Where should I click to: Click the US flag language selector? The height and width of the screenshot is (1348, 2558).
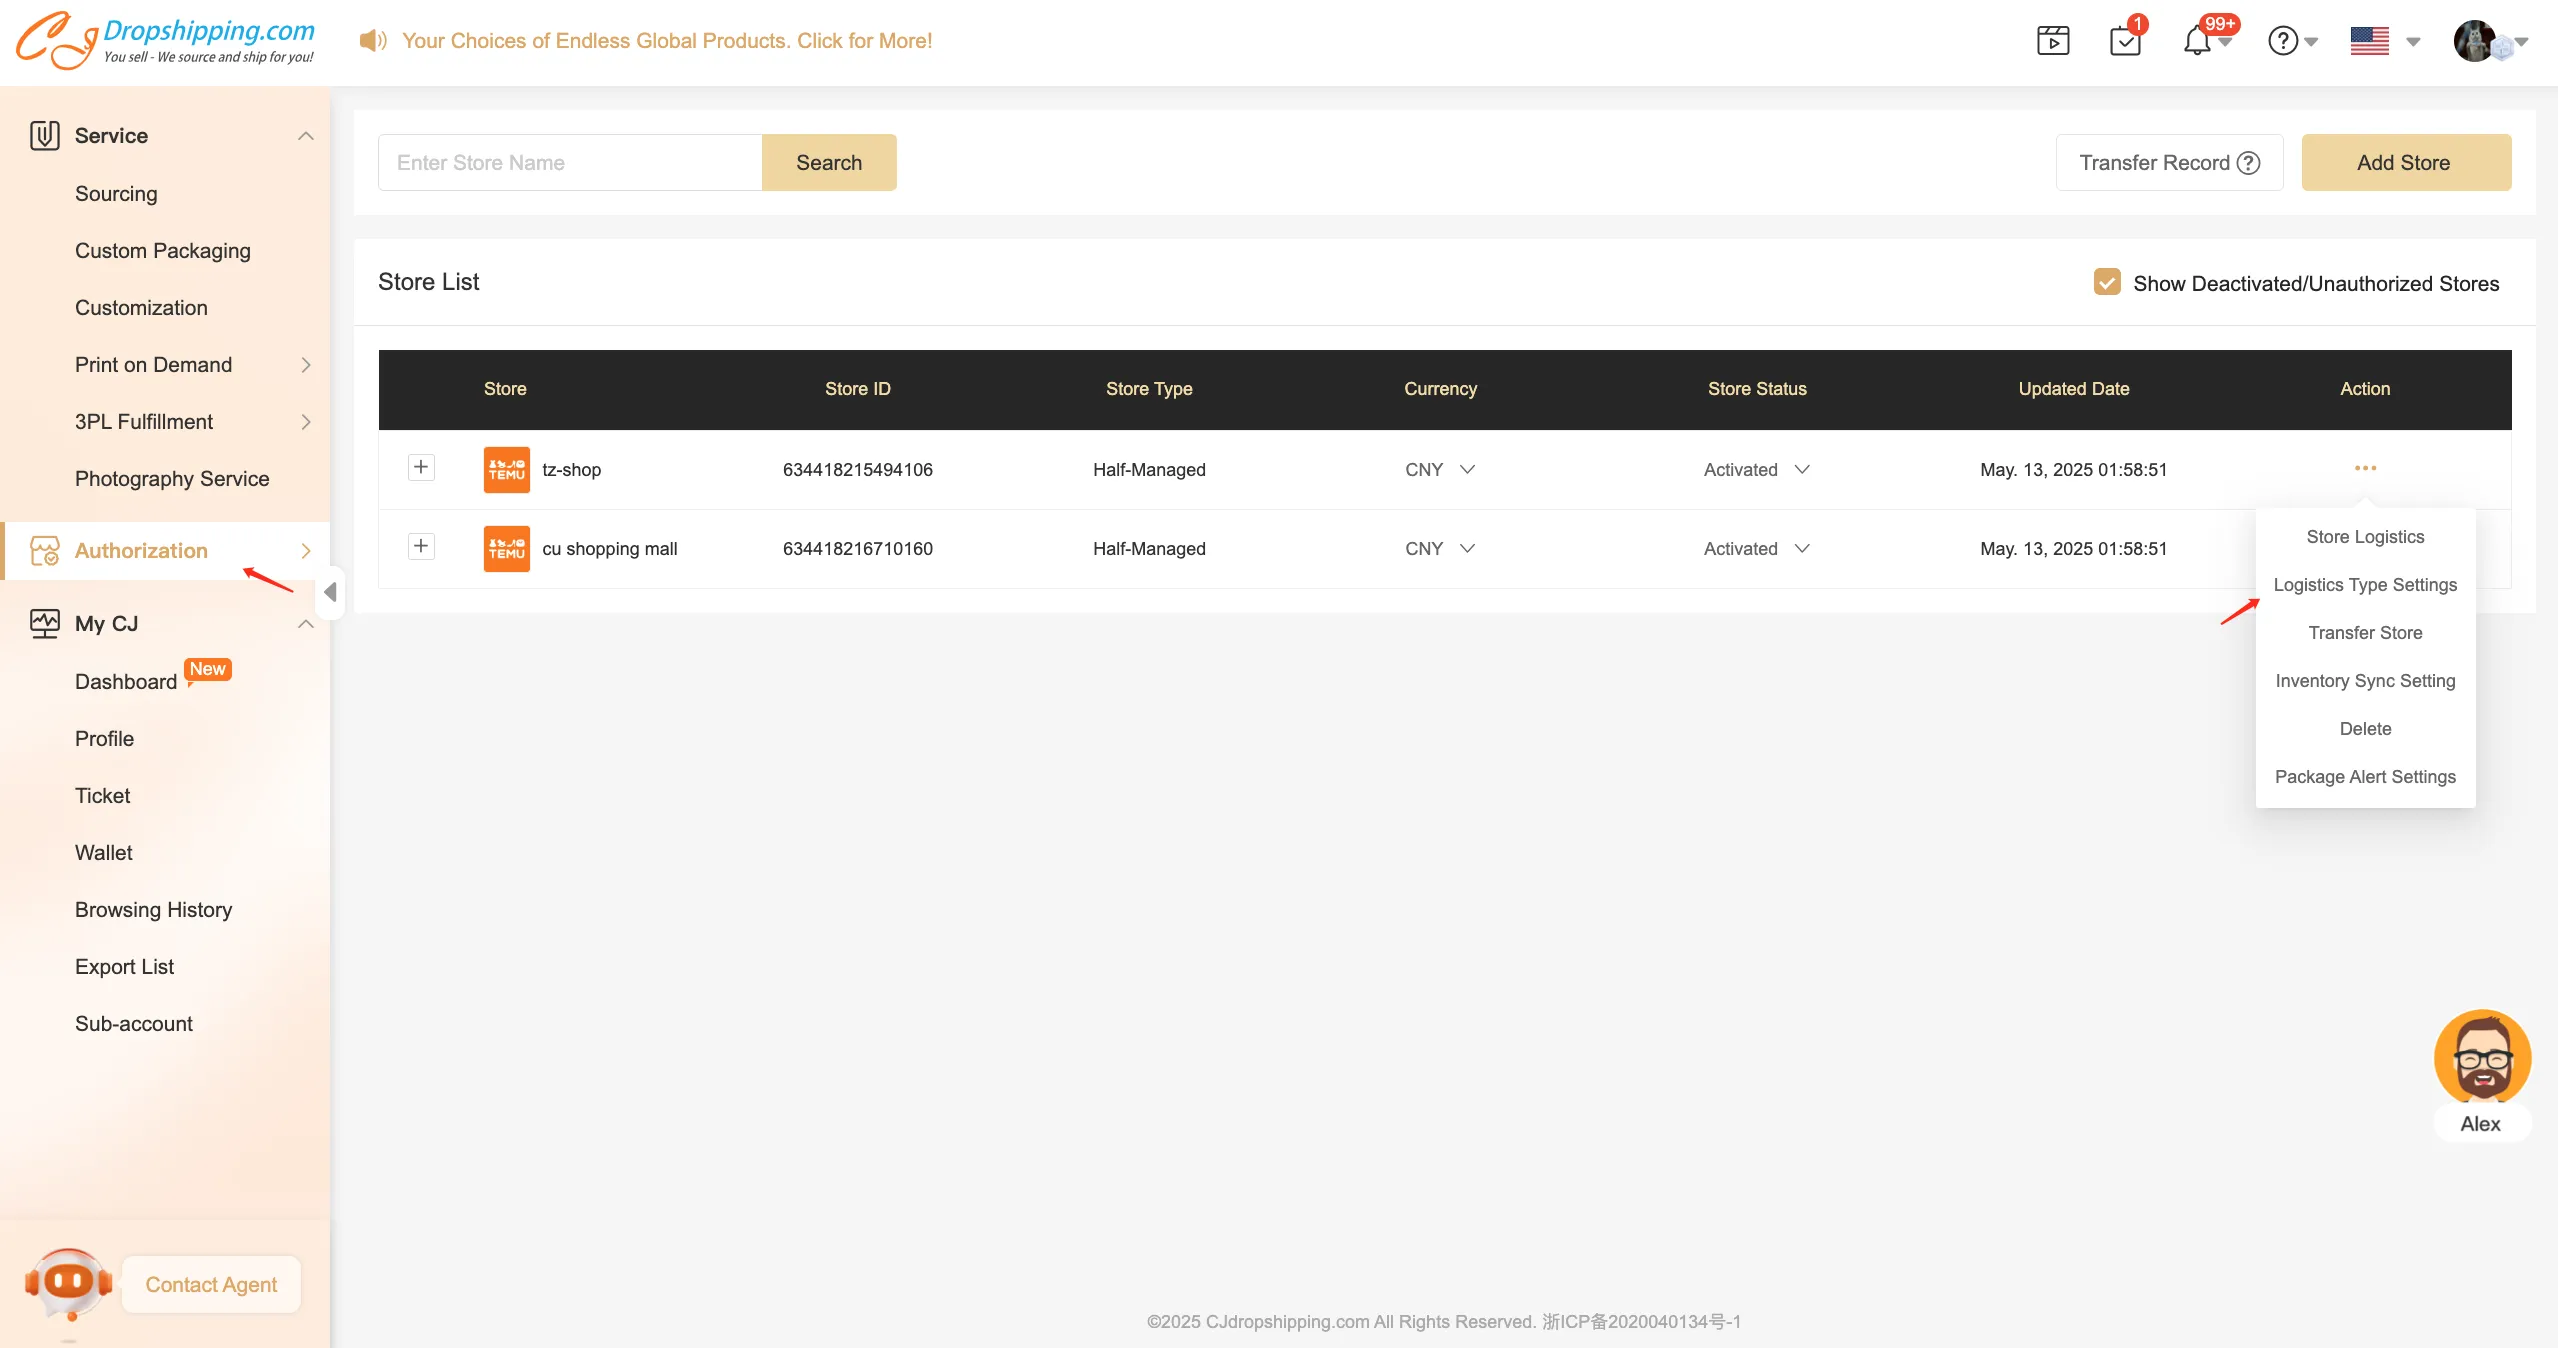click(x=2369, y=41)
